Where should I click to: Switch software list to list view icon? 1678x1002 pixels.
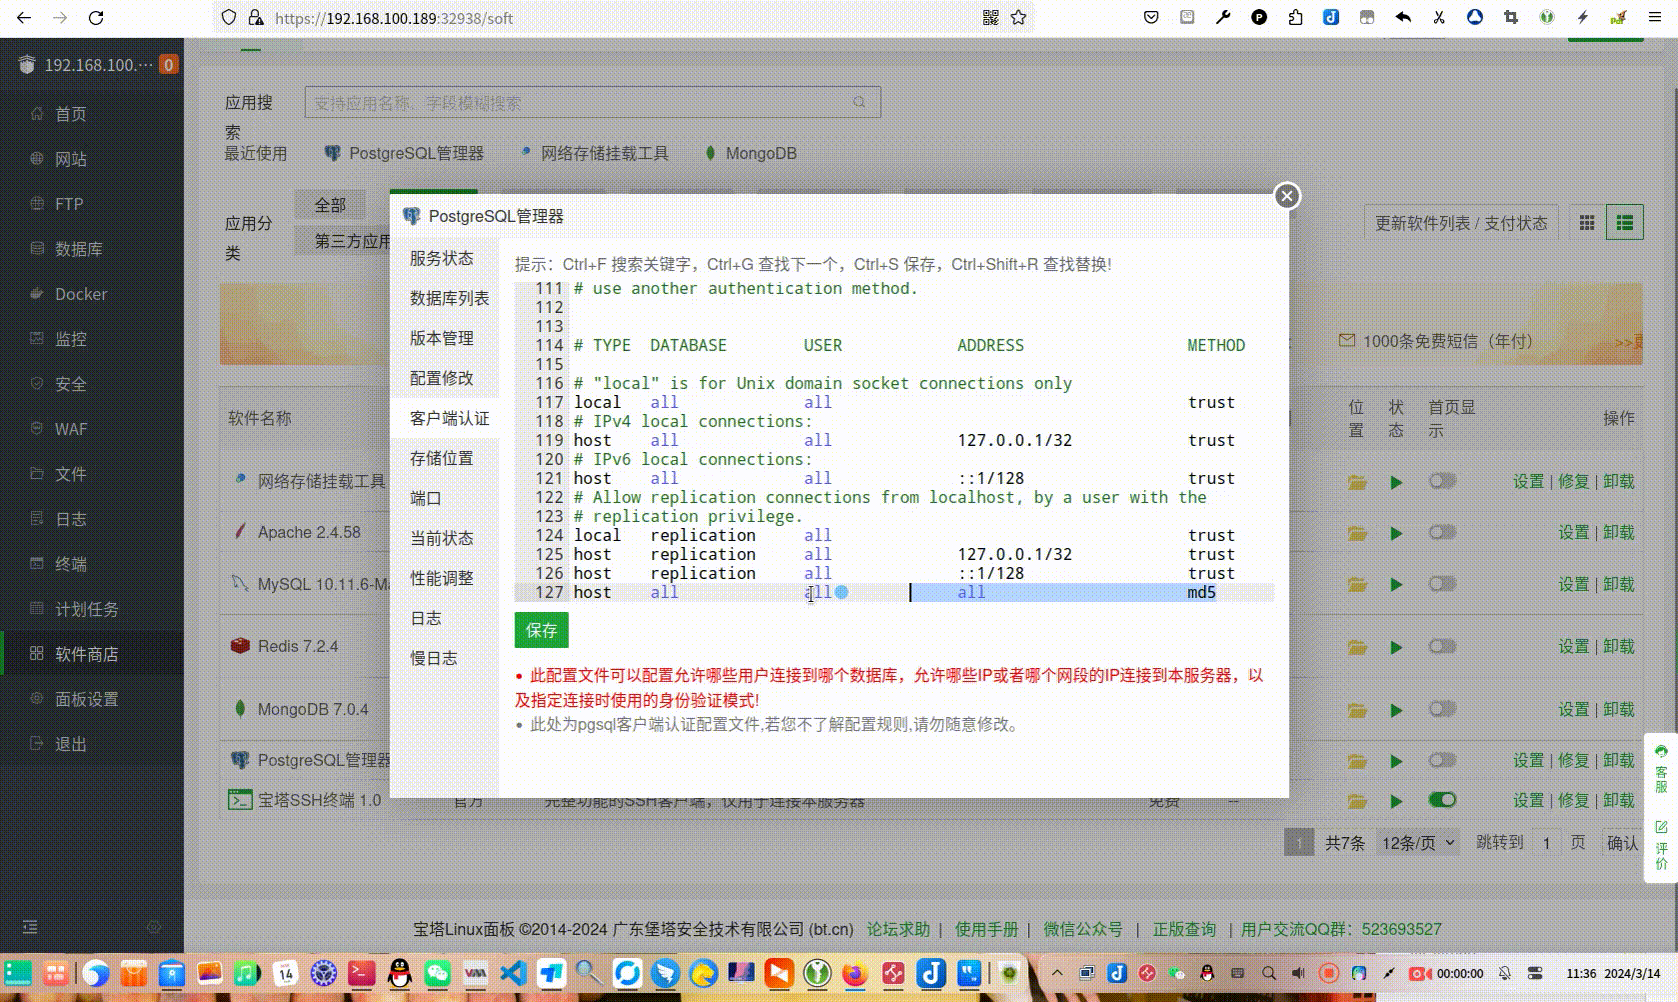click(1625, 223)
